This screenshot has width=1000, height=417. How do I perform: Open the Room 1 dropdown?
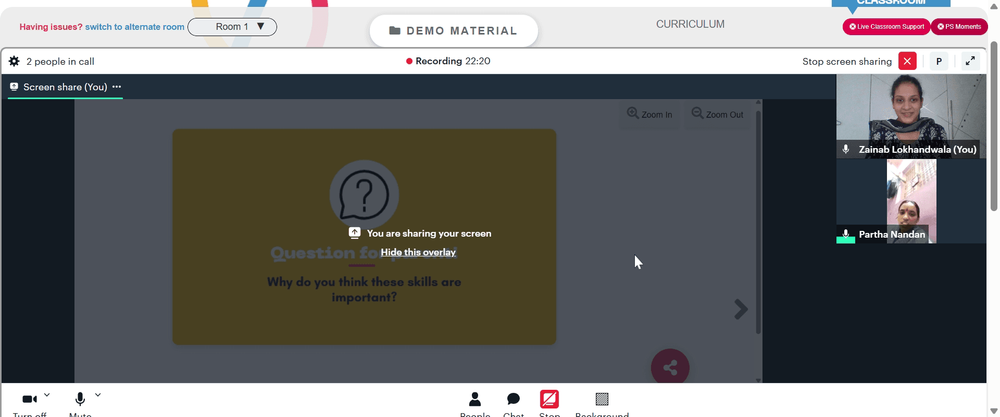point(232,27)
